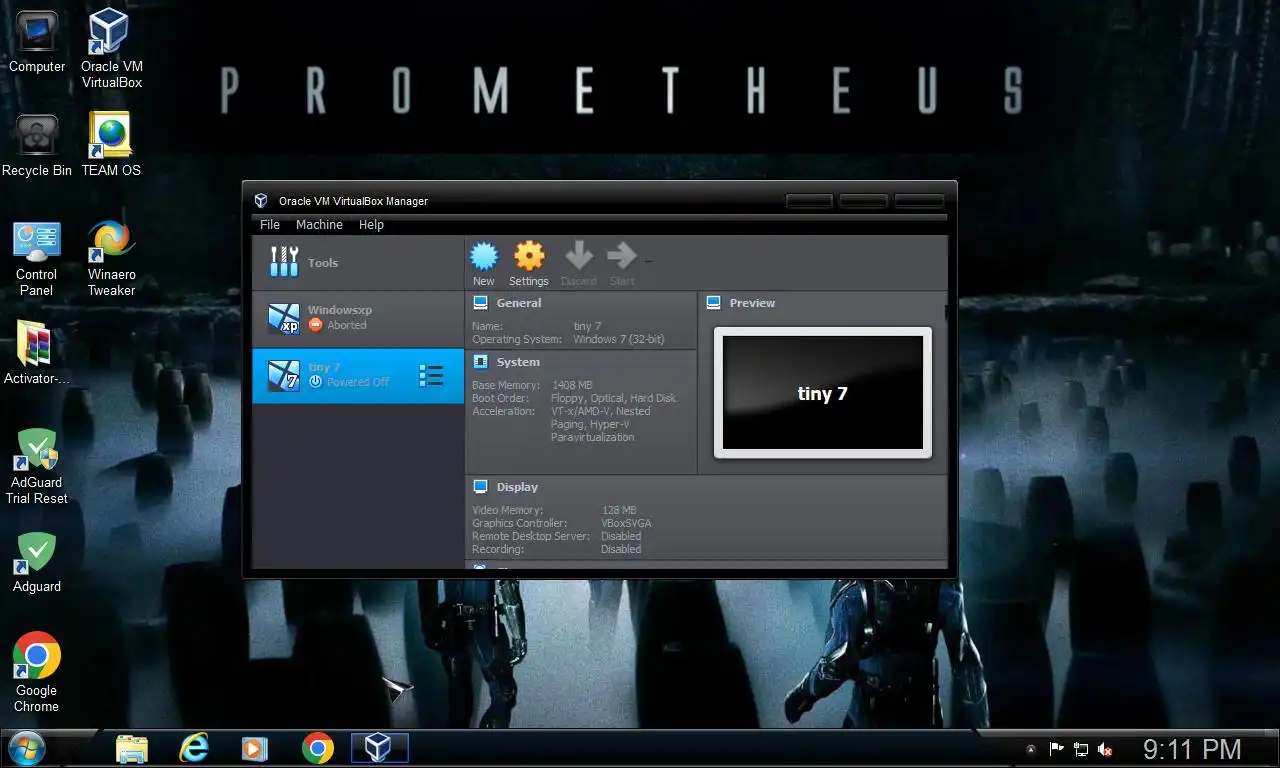Open Google Chrome desktop shortcut

click(37, 672)
